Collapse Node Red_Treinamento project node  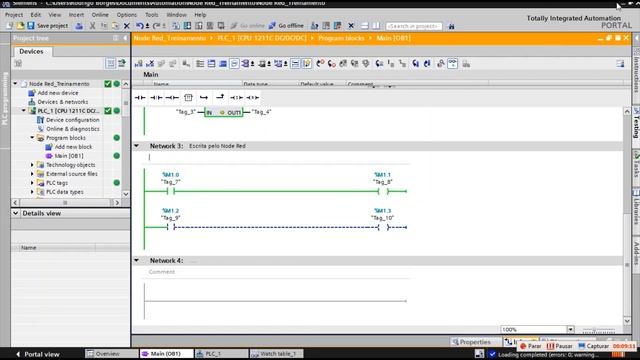click(16, 84)
